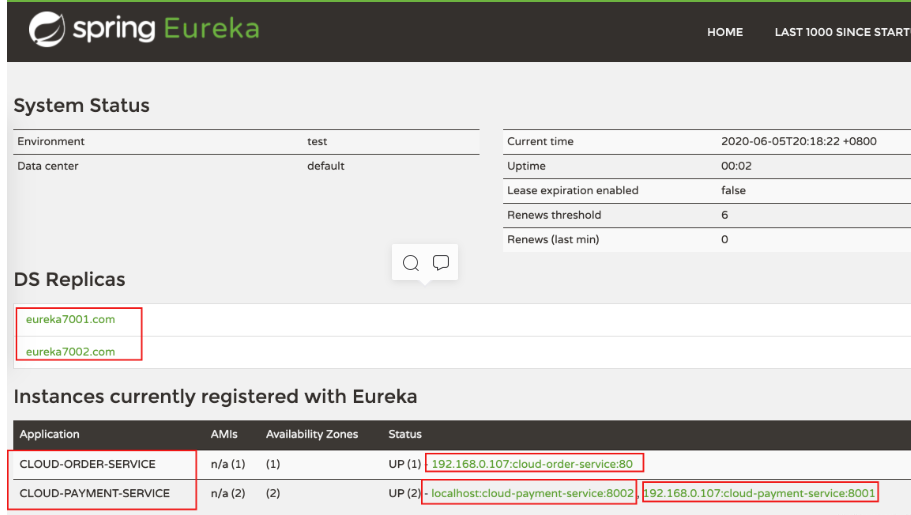Click the Application column header
911x515 pixels.
click(49, 434)
